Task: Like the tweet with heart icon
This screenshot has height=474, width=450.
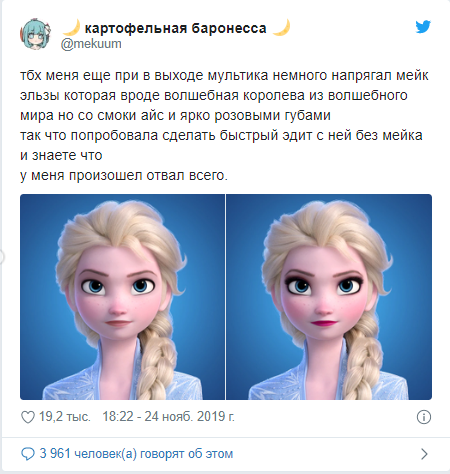Action: pos(28,417)
